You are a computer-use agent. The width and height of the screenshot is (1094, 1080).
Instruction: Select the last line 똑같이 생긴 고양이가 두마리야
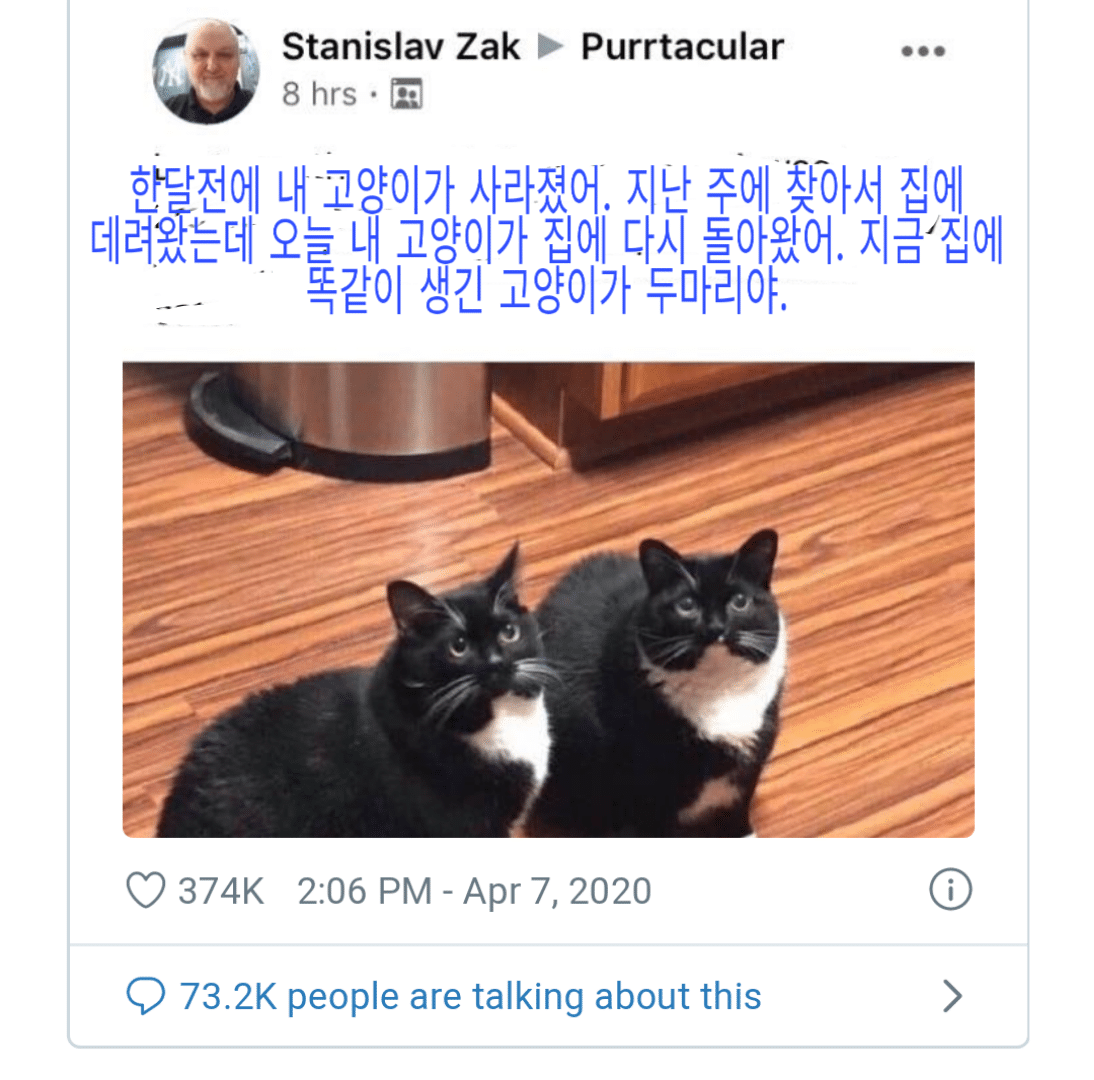click(546, 290)
